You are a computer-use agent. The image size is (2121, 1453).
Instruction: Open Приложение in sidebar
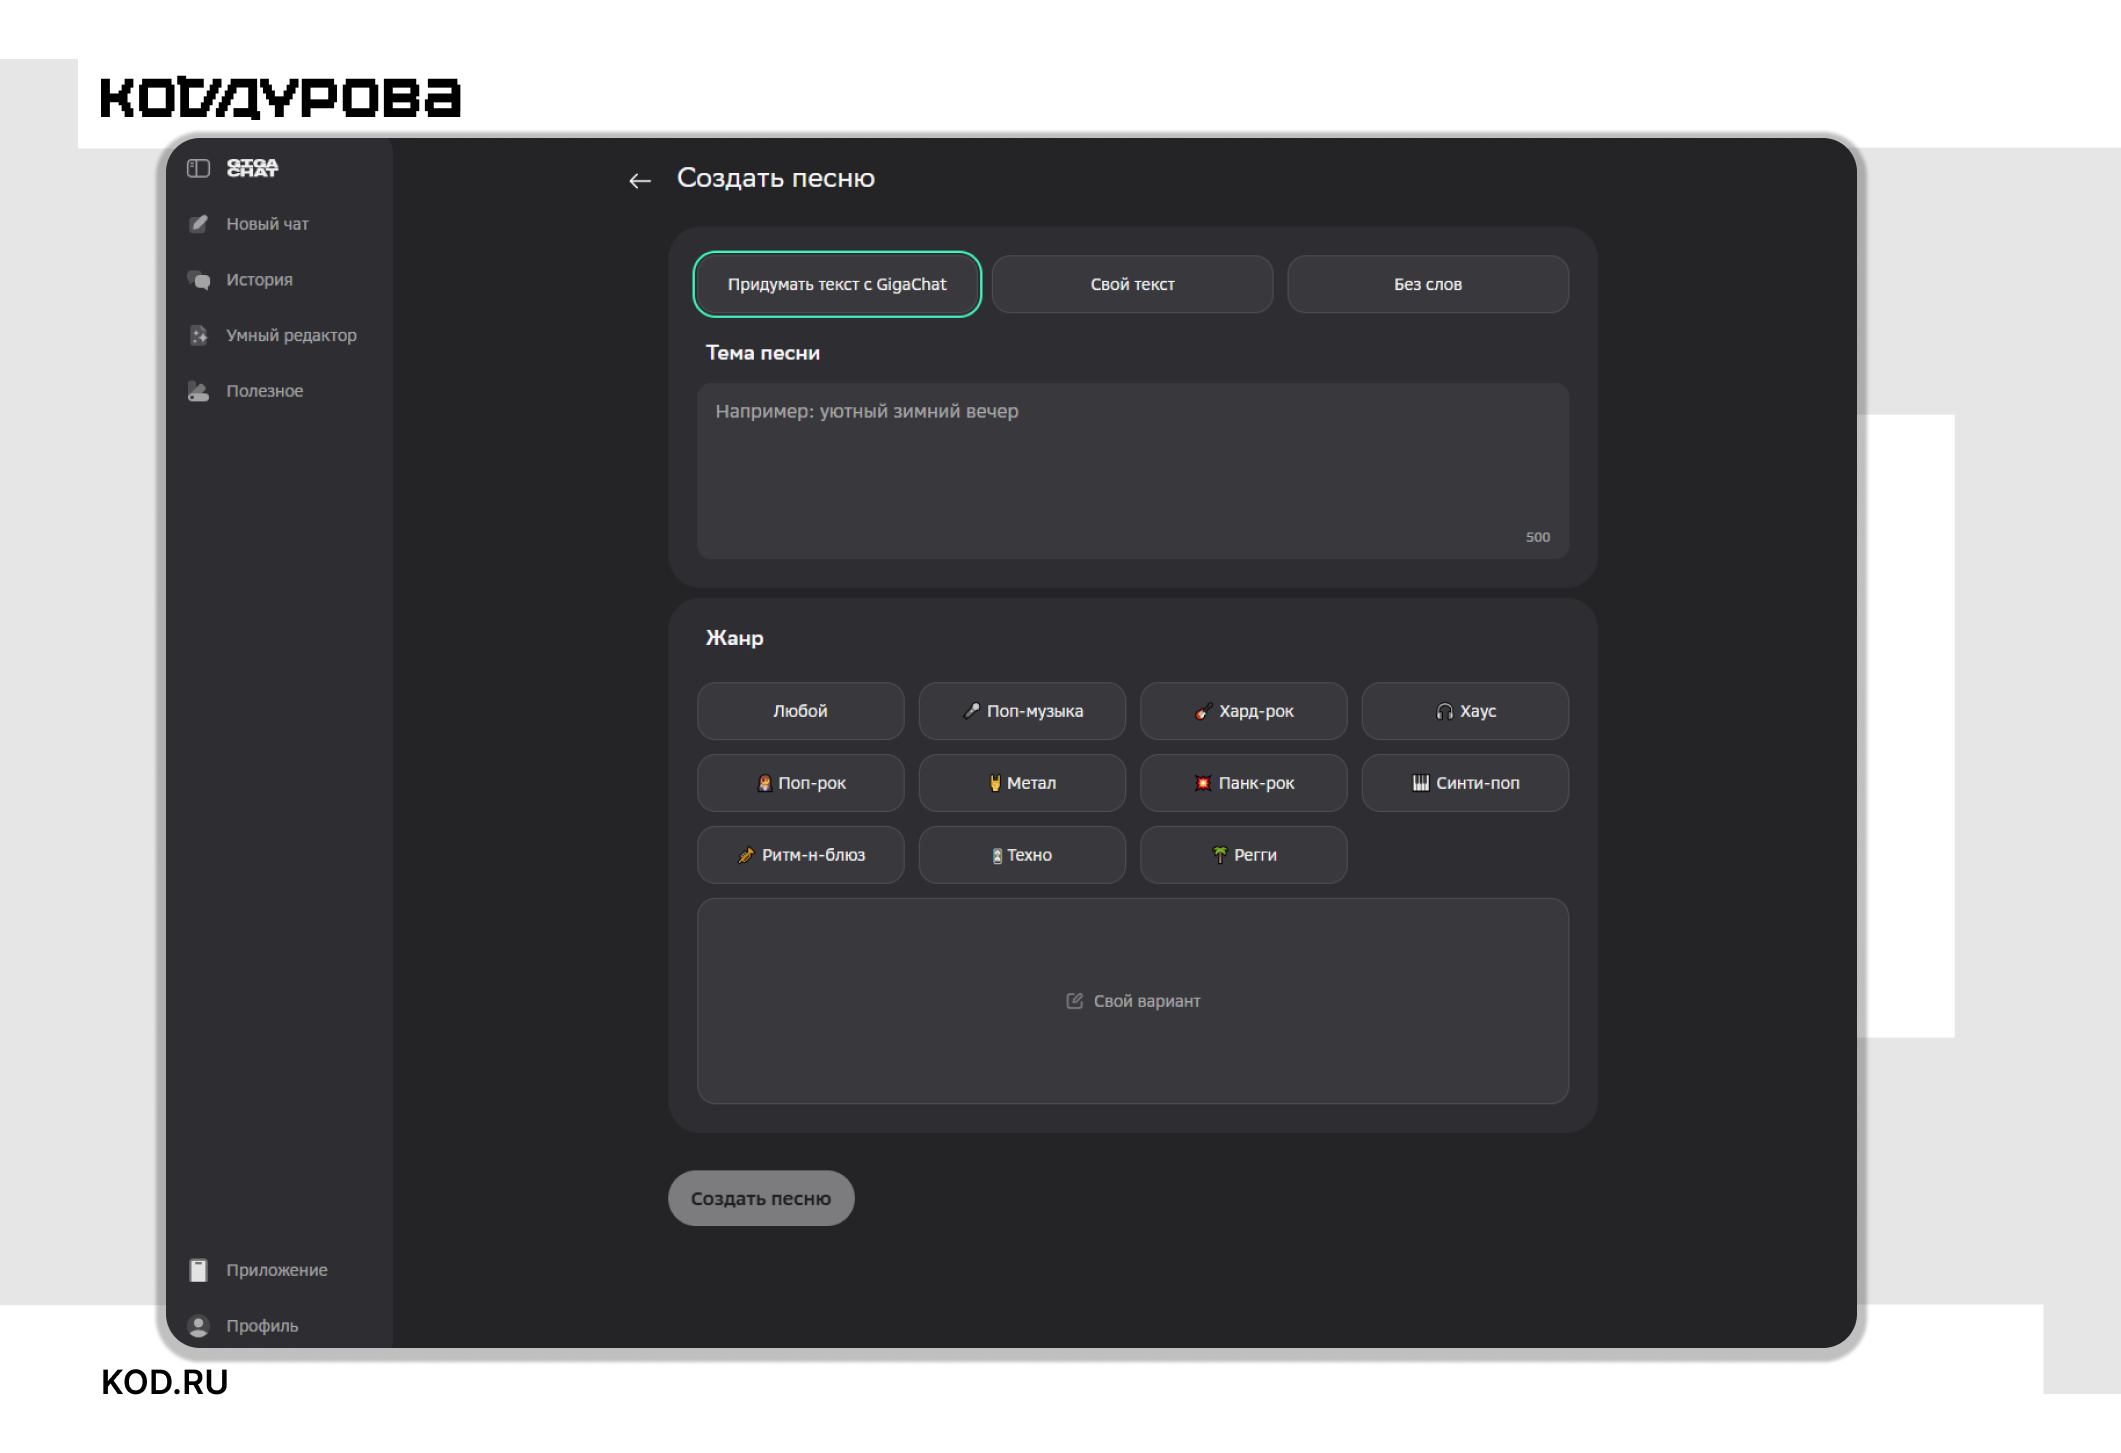[x=276, y=1270]
